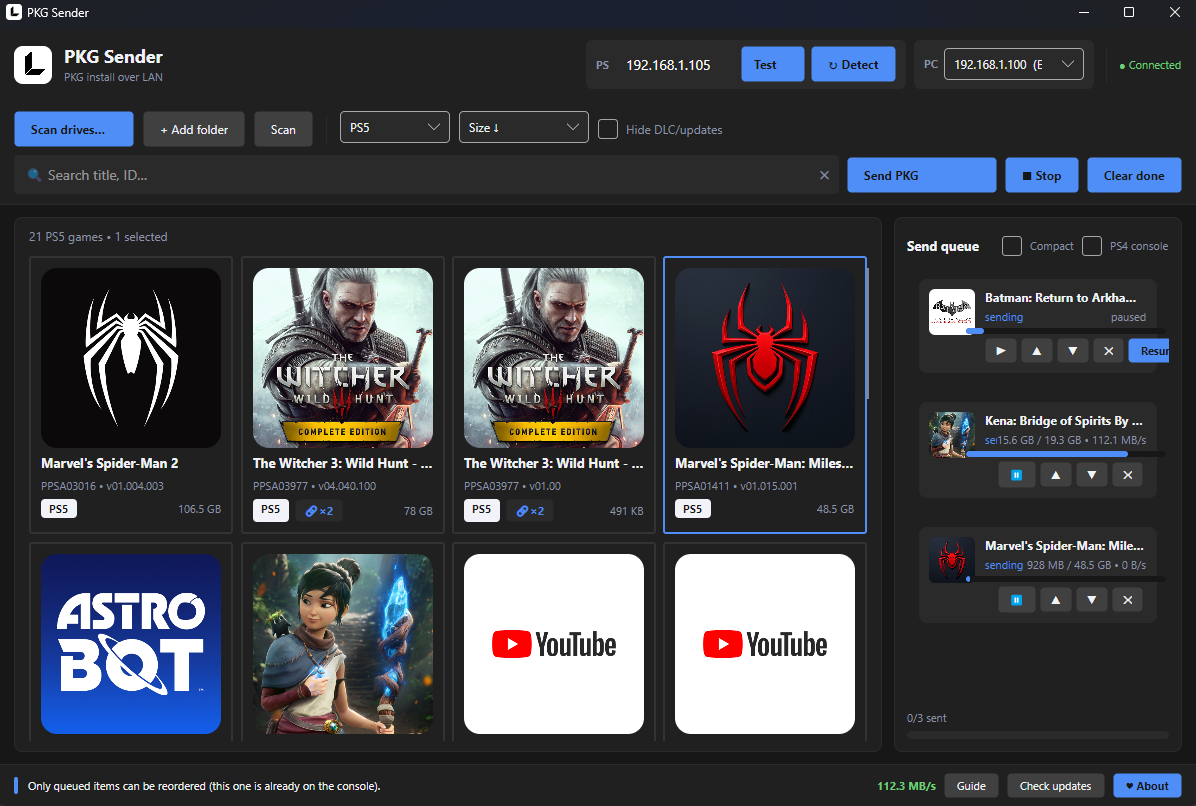Open Kena queue thumbnail
1196x806 pixels.
coord(952,435)
